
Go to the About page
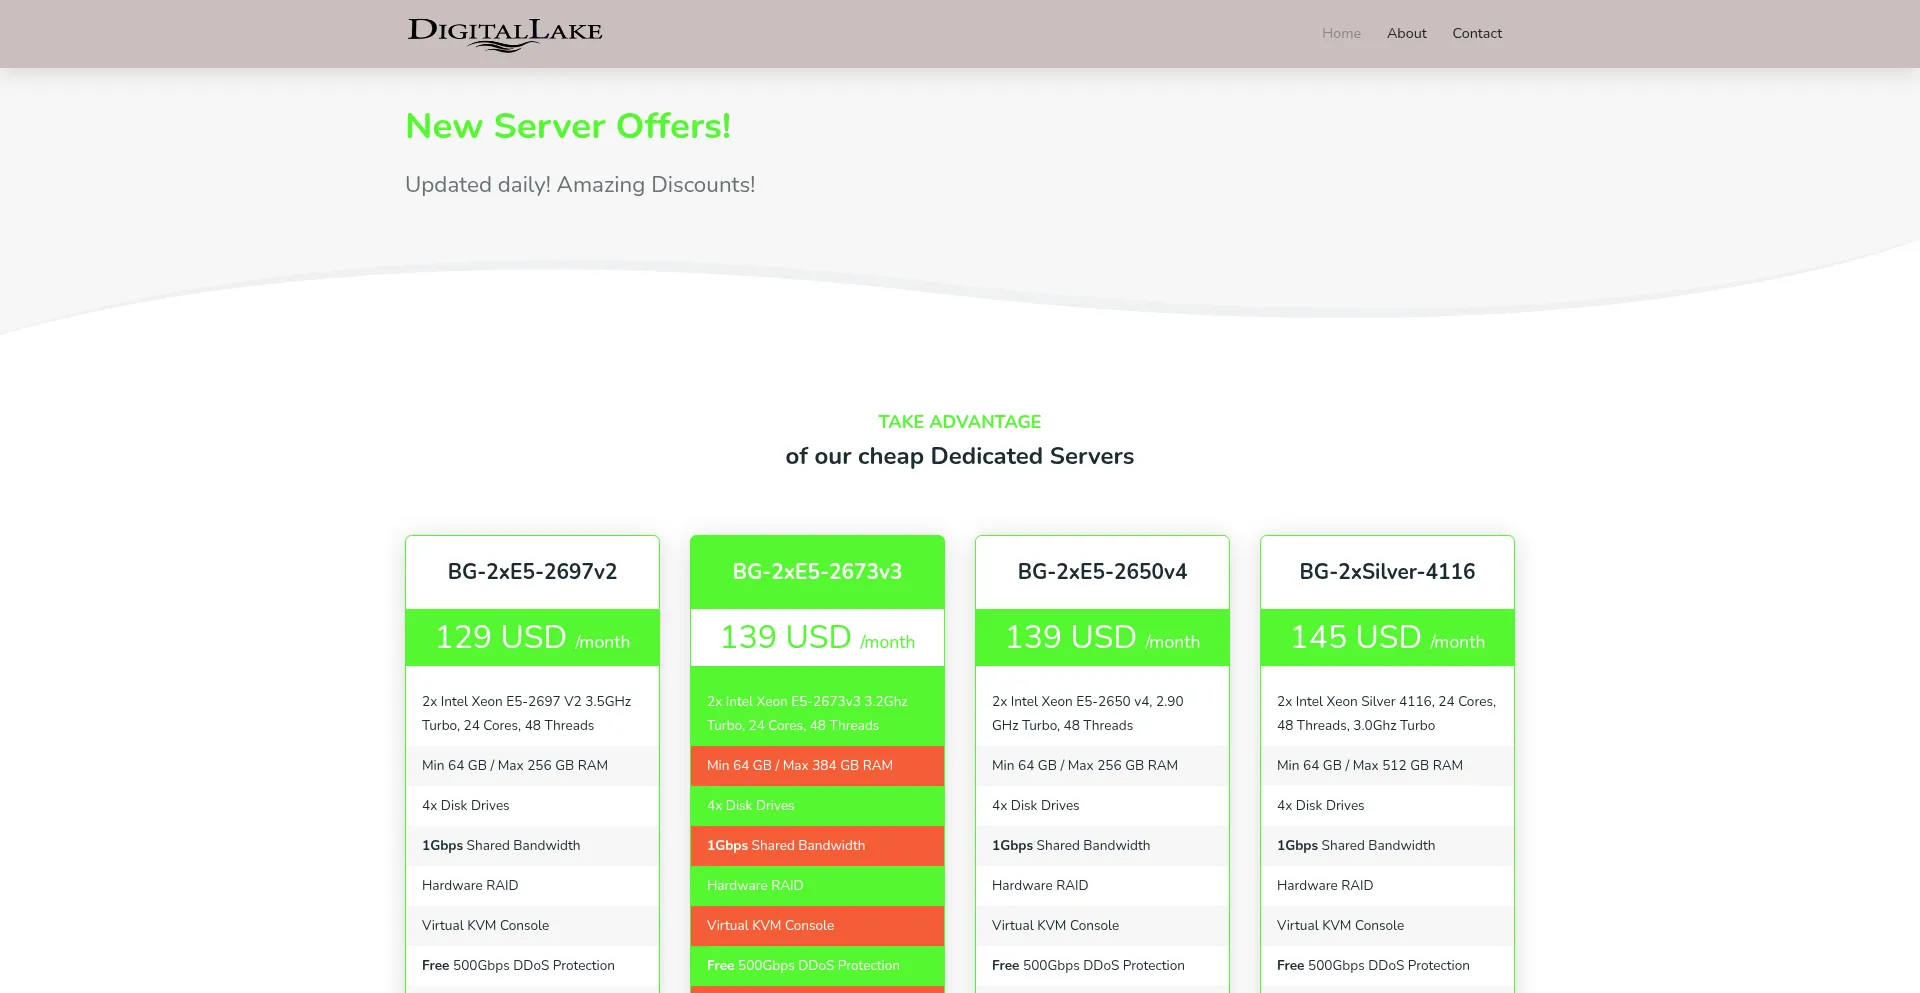[1406, 33]
